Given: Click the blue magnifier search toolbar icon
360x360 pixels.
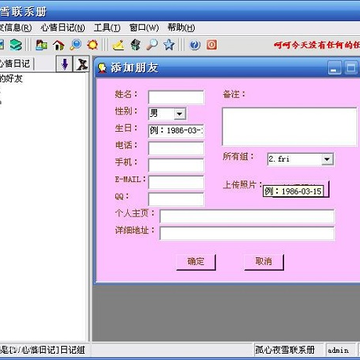Looking at the screenshot, I should point(76,44).
